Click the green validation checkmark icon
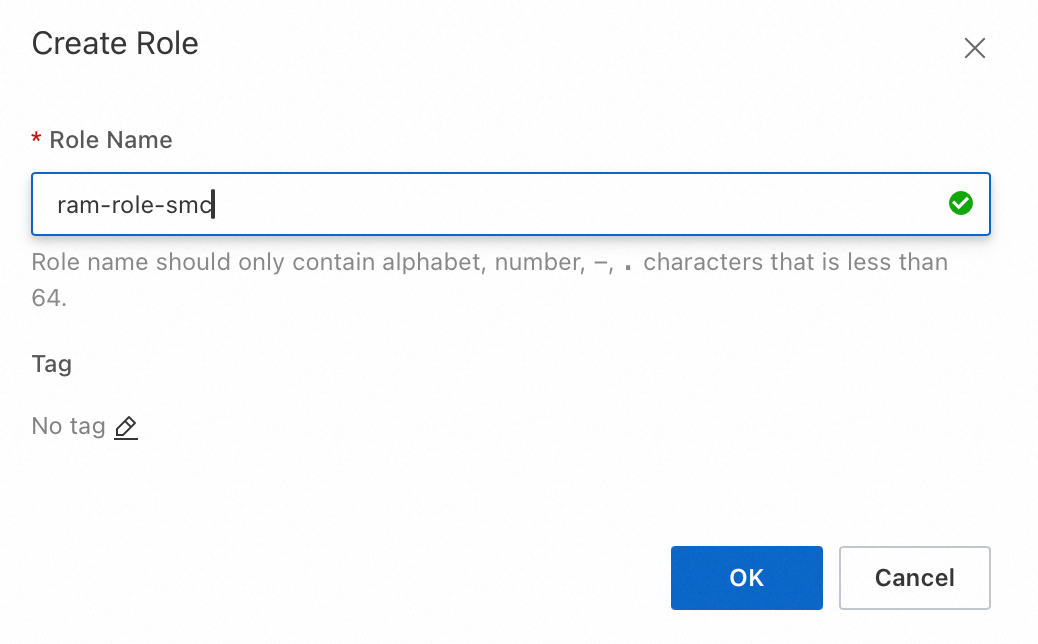 coord(960,204)
